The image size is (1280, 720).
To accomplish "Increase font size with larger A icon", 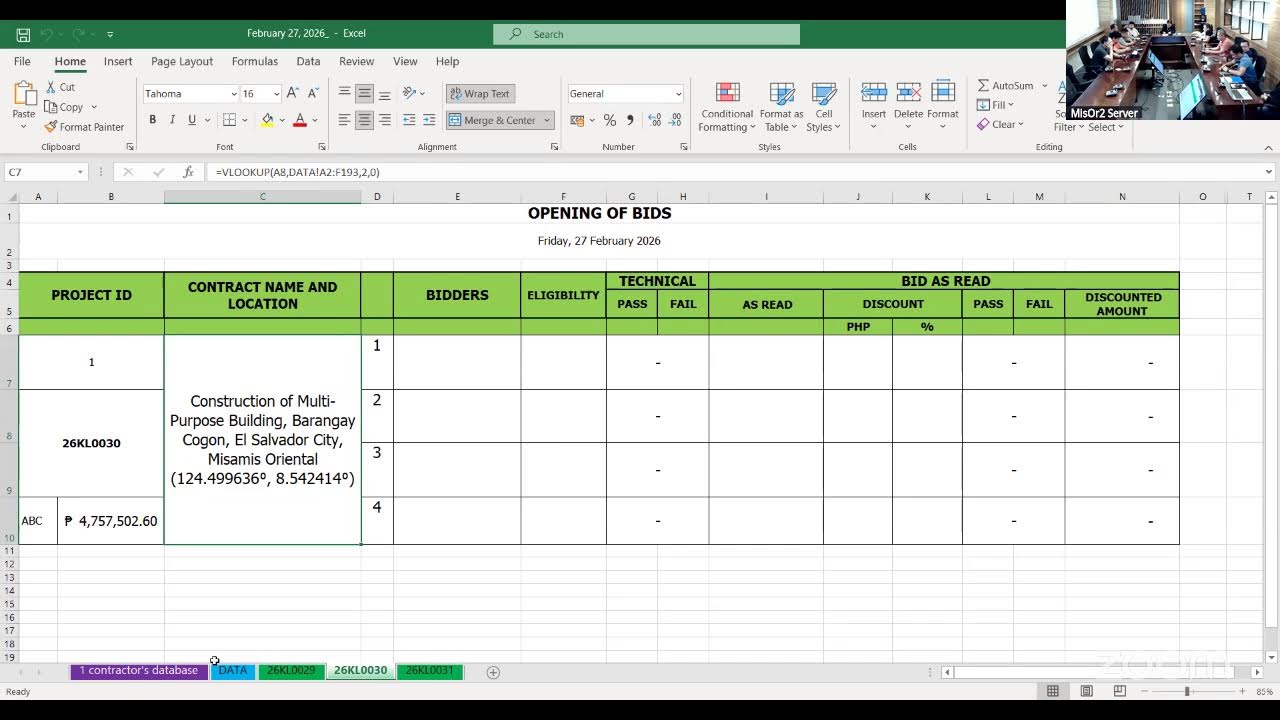I will tap(293, 93).
